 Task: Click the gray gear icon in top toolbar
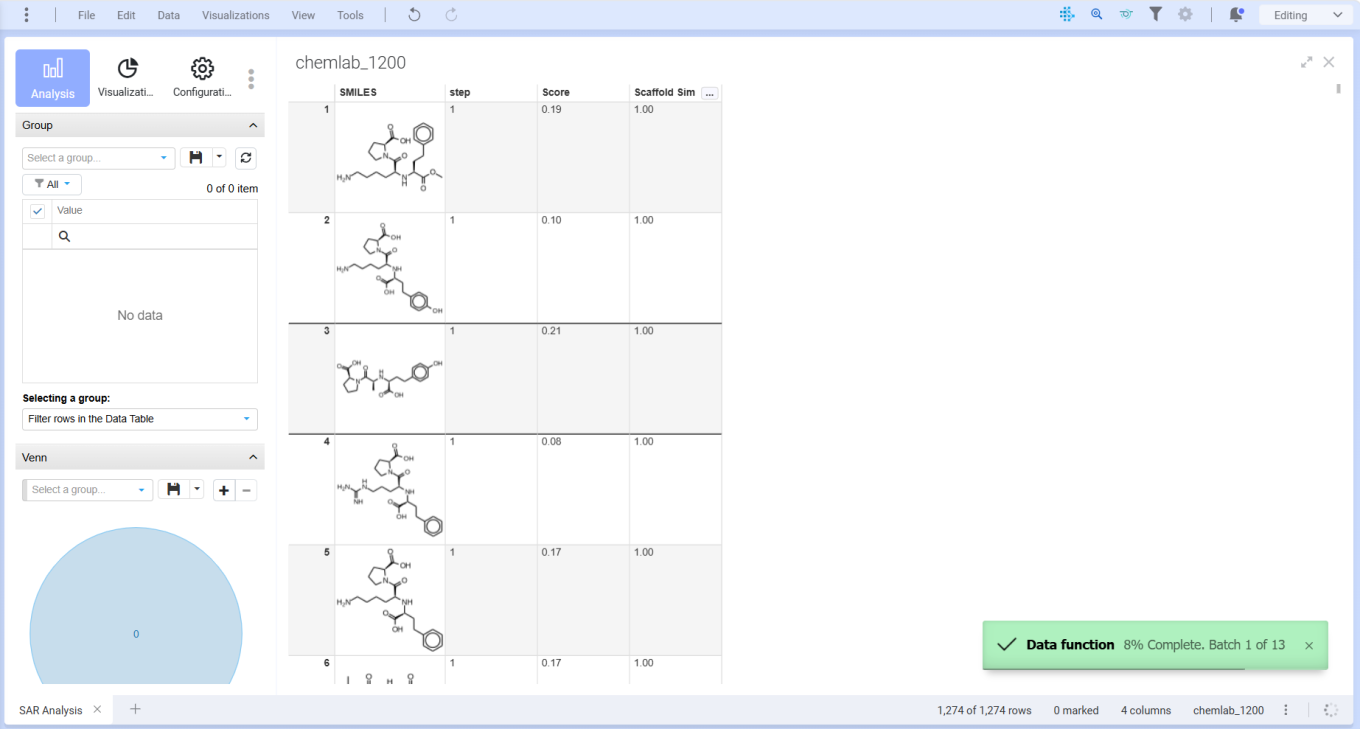pyautogui.click(x=1185, y=15)
